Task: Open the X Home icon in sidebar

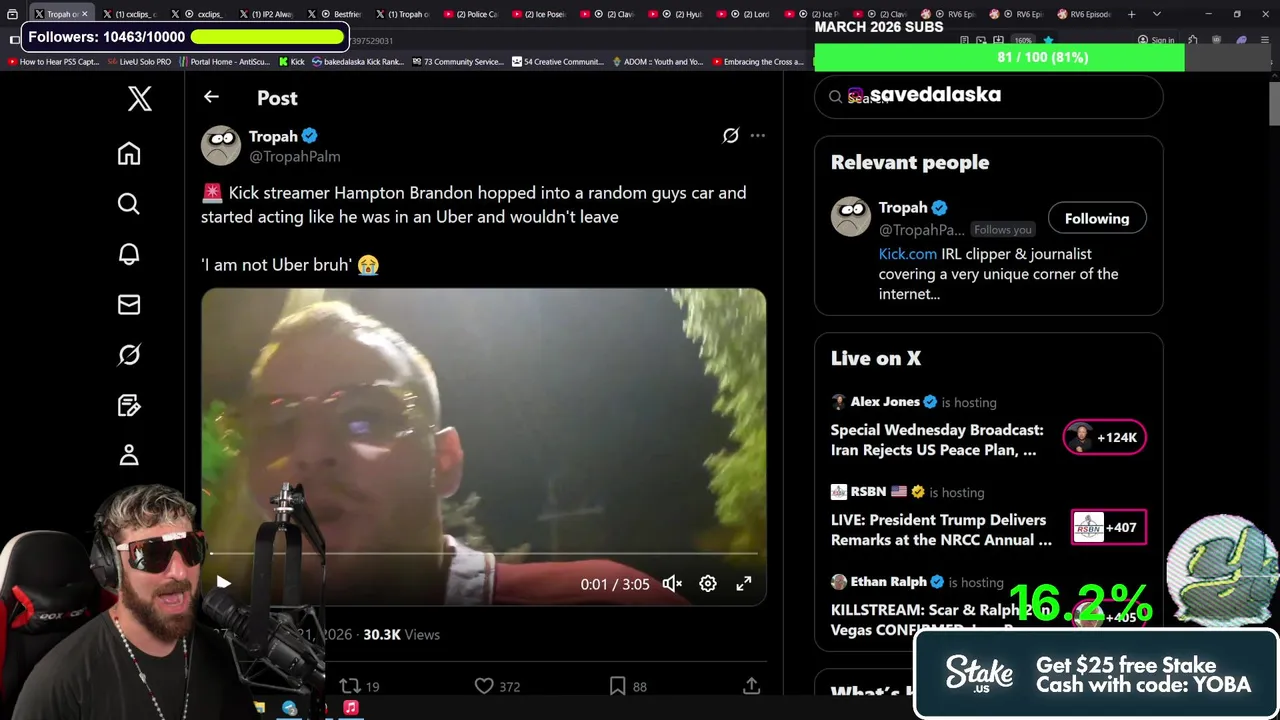Action: 129,153
